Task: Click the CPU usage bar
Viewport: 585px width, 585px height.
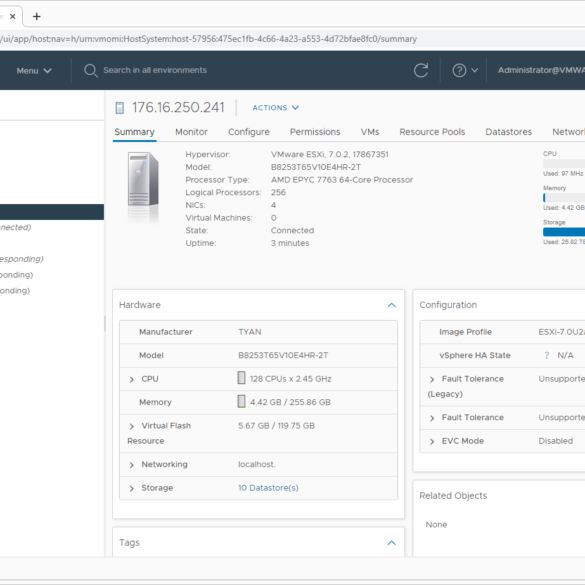Action: coord(564,163)
